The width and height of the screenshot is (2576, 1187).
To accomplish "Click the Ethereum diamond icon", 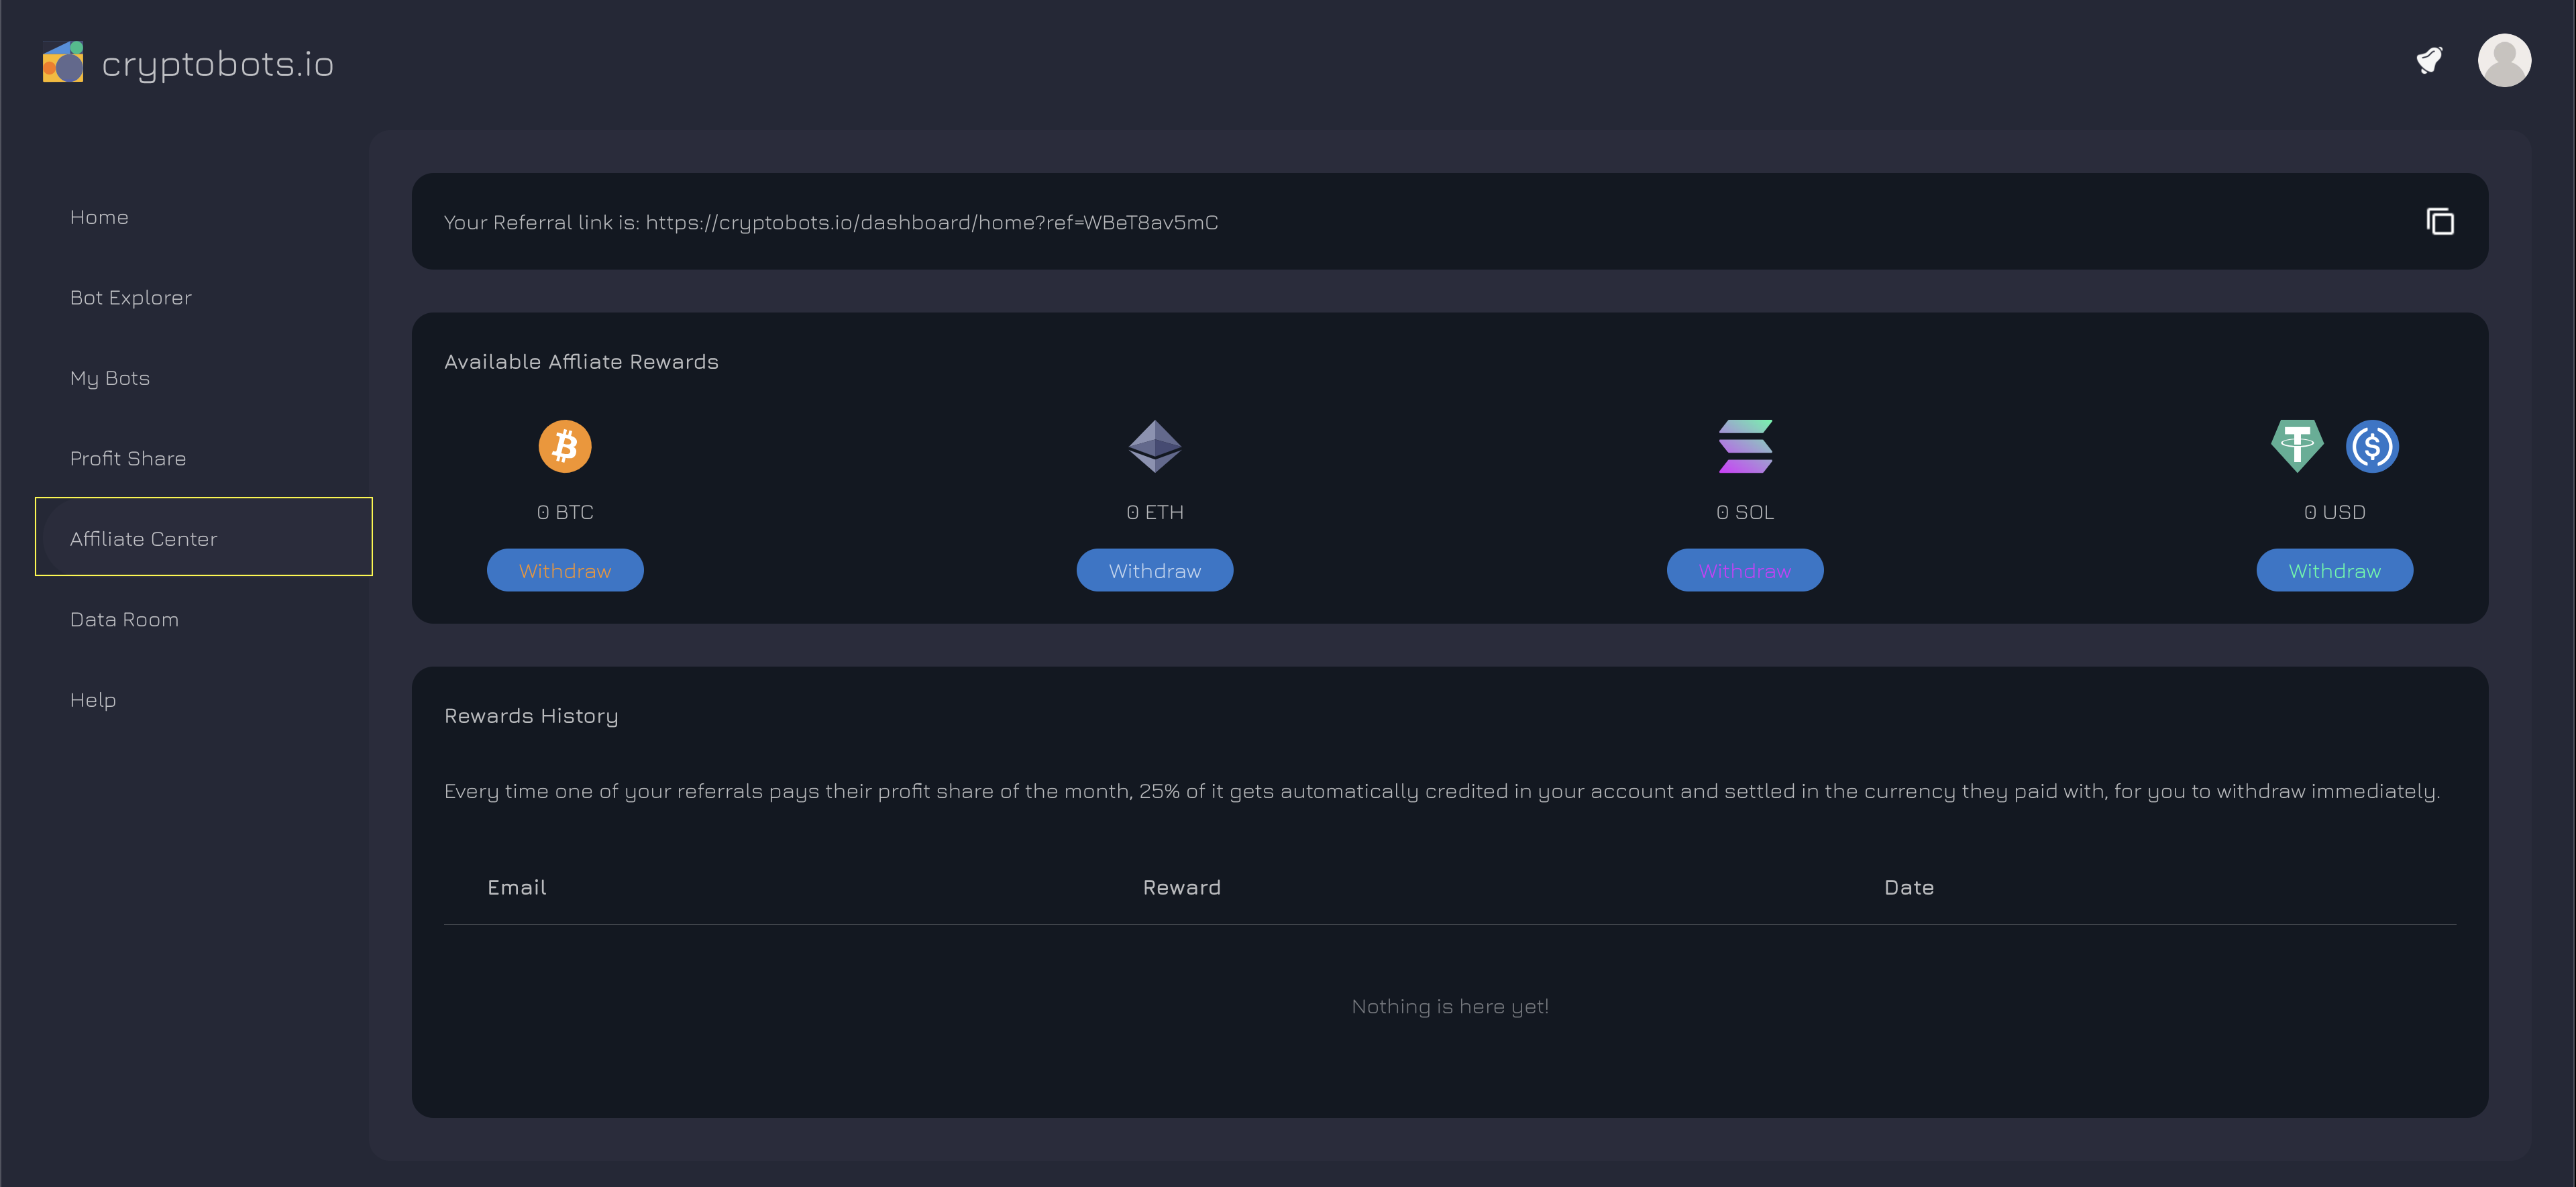I will [1155, 446].
